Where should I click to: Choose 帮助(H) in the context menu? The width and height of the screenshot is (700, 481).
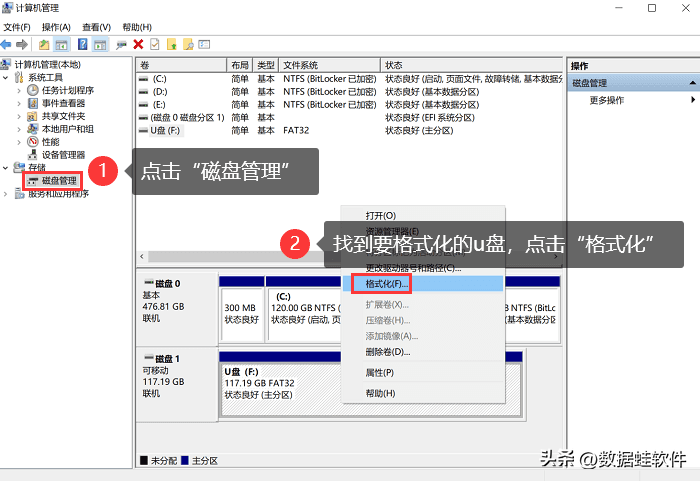point(423,393)
